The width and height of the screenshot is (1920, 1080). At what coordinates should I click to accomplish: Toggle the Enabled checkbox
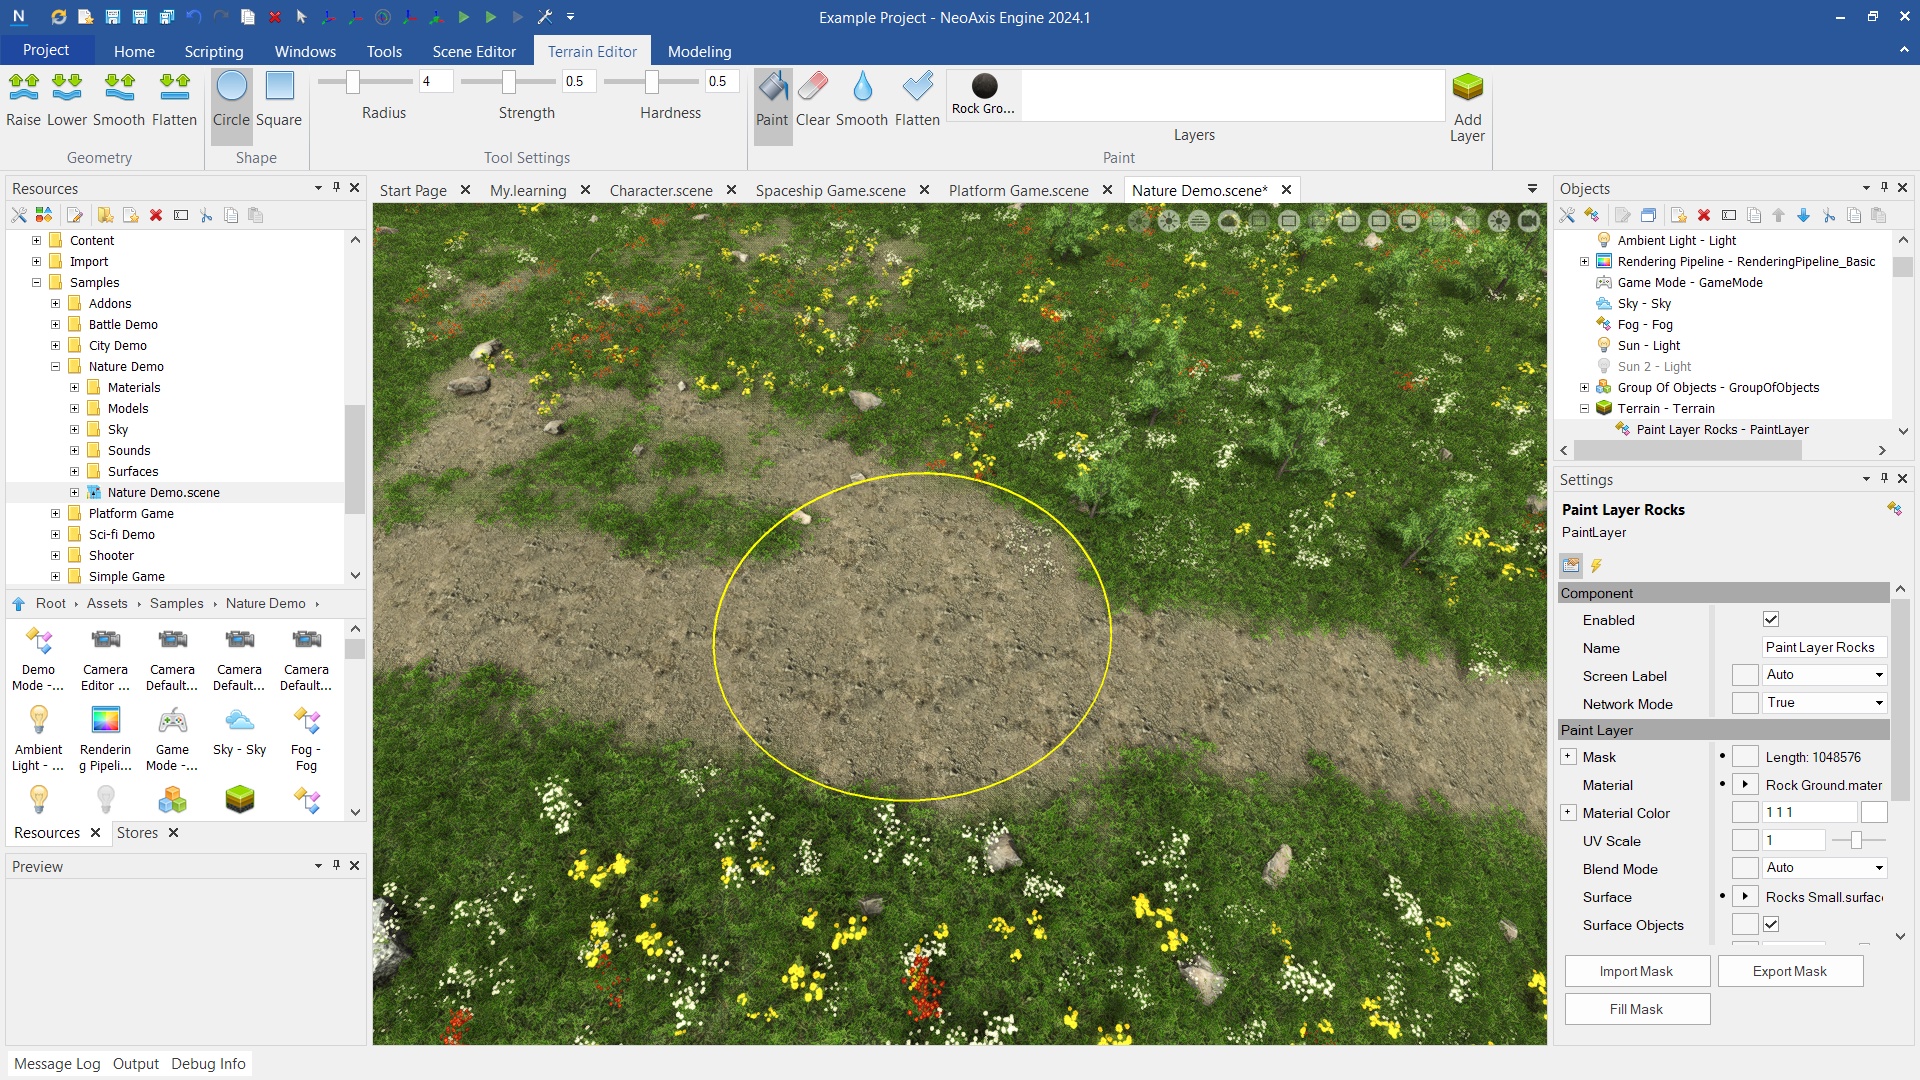pos(1771,620)
